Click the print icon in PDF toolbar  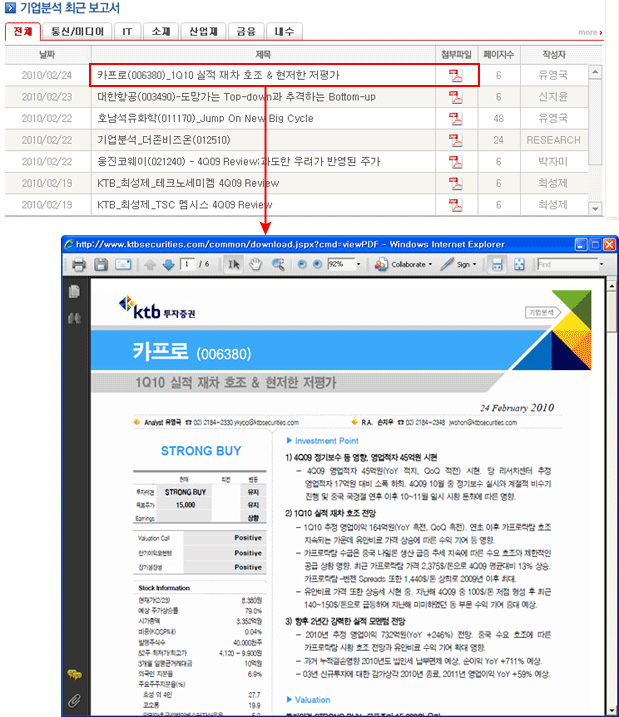pyautogui.click(x=79, y=265)
